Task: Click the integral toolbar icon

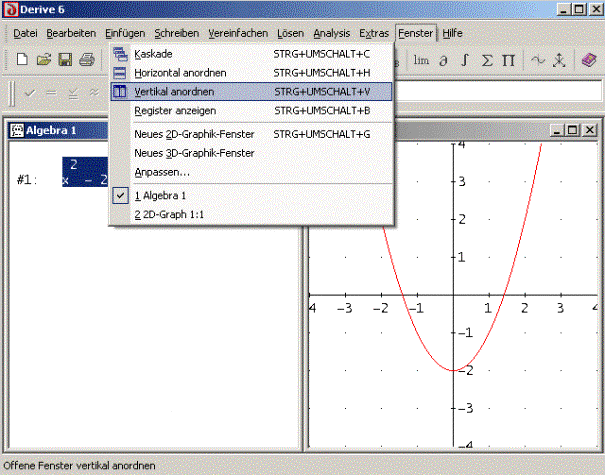Action: (x=465, y=60)
